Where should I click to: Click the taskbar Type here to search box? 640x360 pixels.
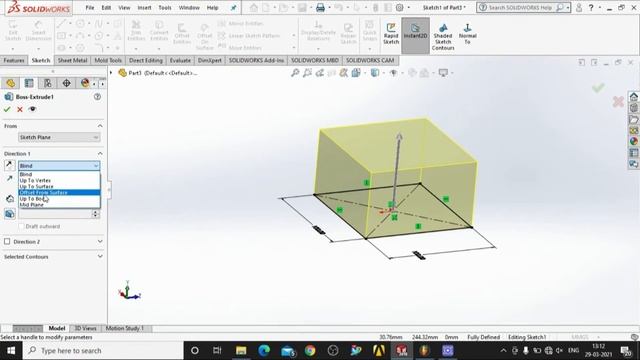point(103,351)
